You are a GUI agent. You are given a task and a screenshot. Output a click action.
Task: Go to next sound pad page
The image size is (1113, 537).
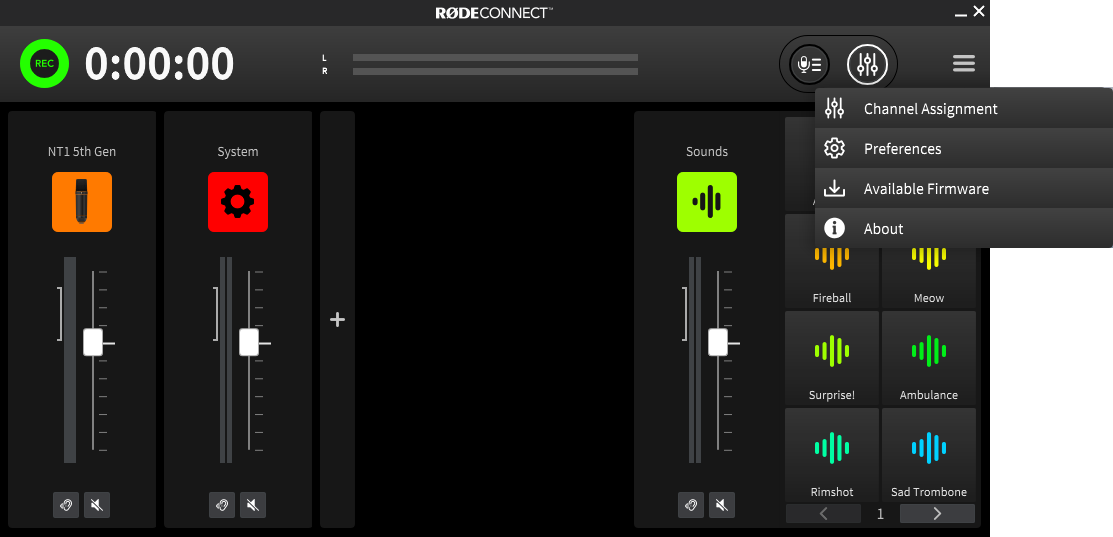(x=937, y=514)
